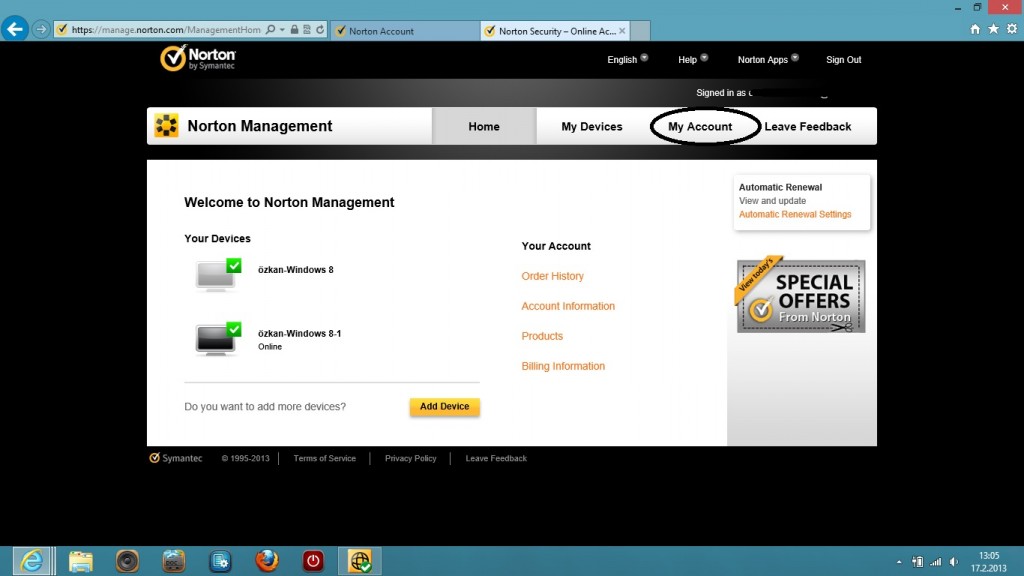Viewport: 1024px width, 576px height.
Task: Open the My Devices menu tab
Action: (x=591, y=127)
